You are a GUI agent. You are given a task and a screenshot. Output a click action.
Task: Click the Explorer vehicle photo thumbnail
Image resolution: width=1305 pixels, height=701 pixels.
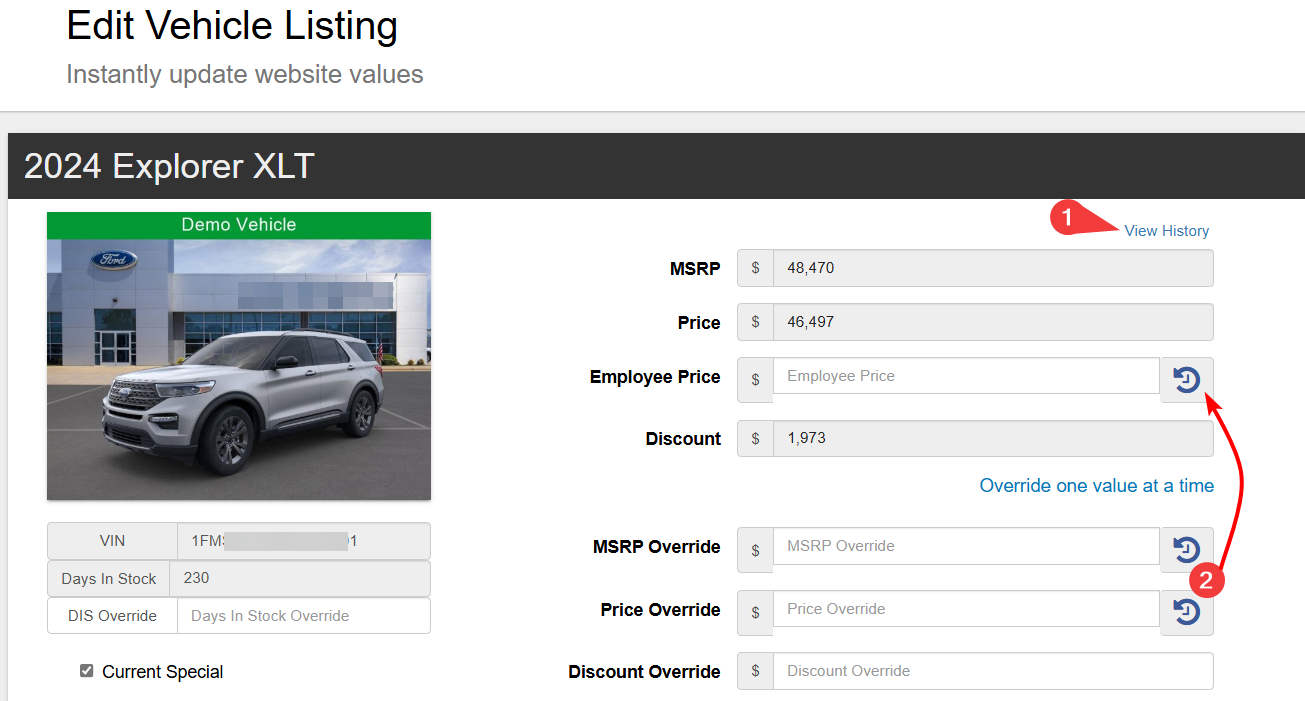click(239, 369)
